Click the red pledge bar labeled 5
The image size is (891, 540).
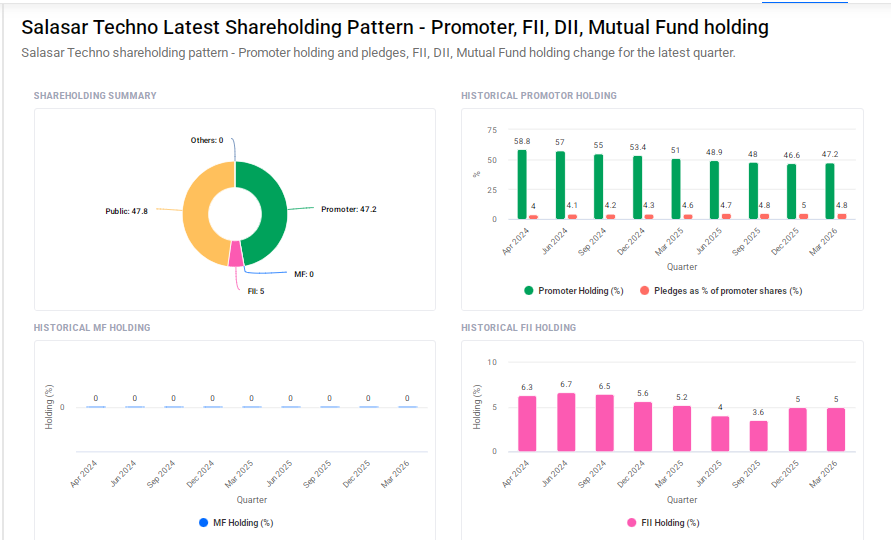click(803, 216)
